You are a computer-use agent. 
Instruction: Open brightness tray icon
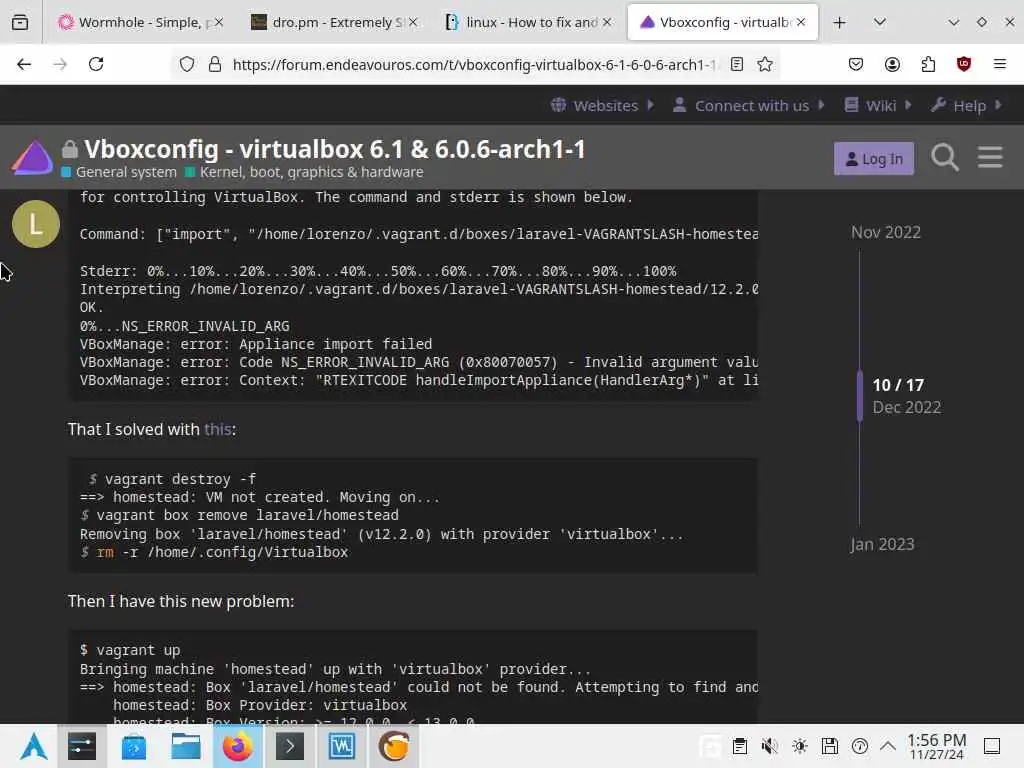799,746
